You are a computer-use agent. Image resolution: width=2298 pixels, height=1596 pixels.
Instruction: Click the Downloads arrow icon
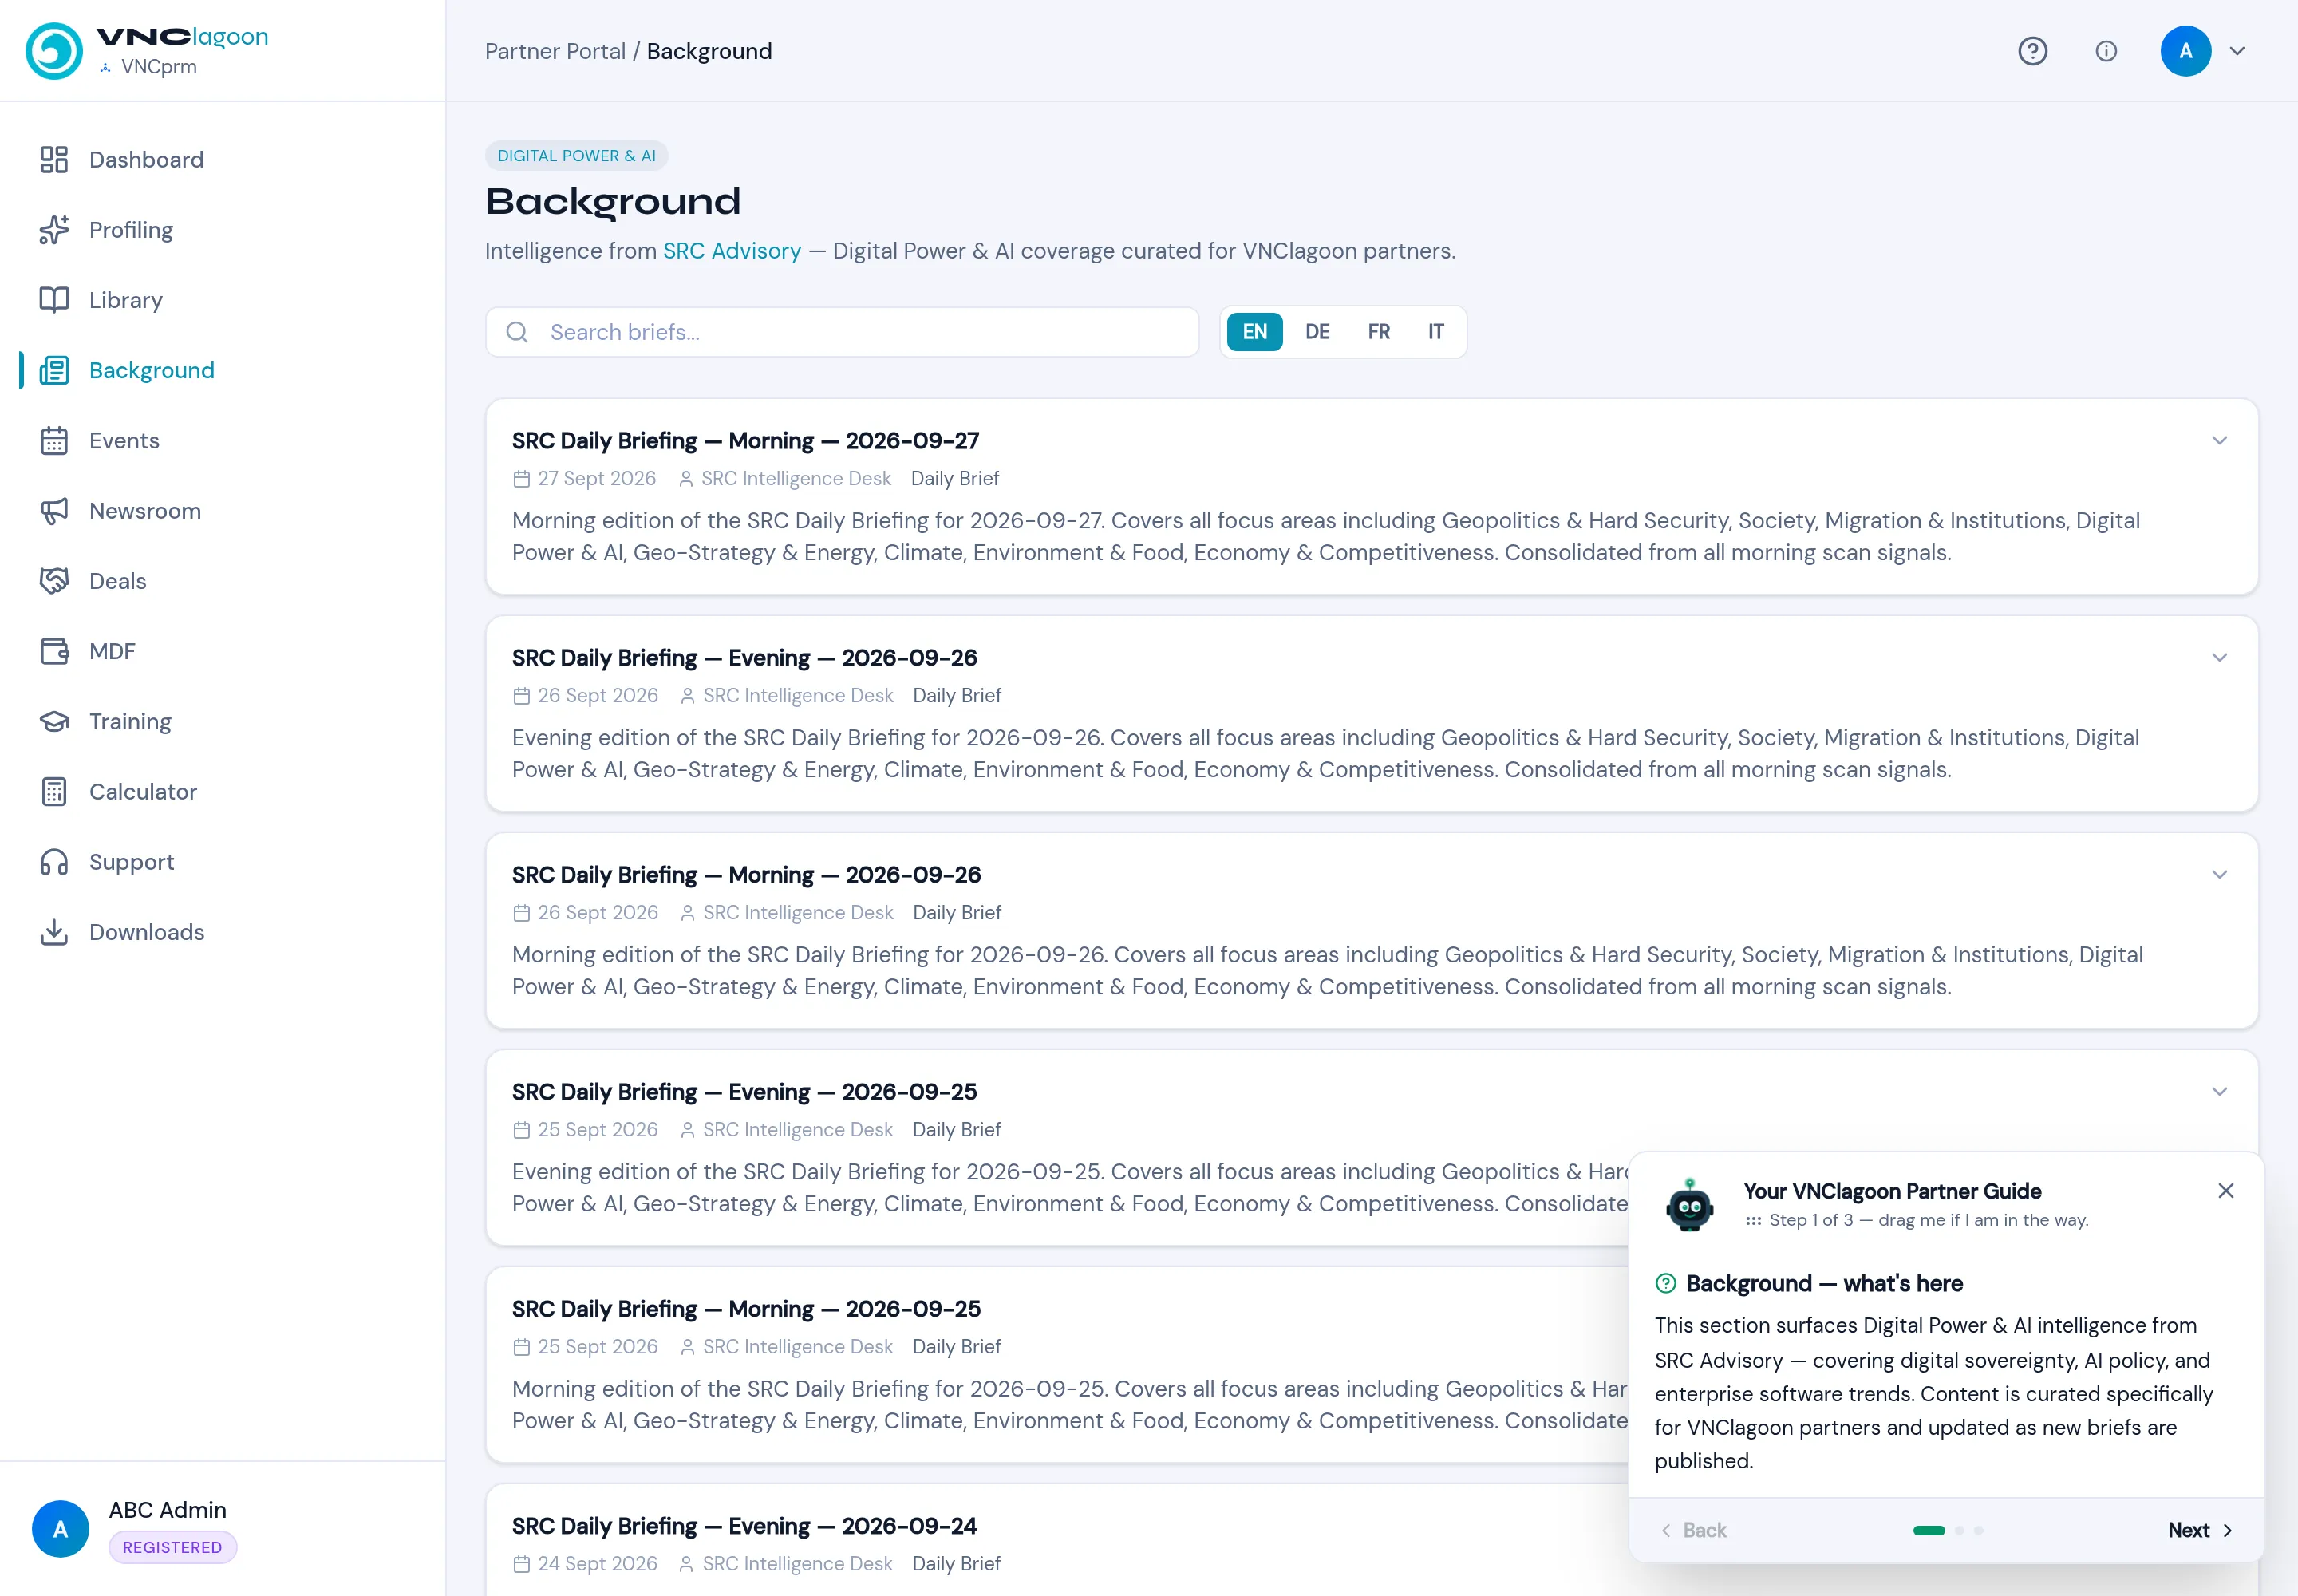pyautogui.click(x=54, y=932)
